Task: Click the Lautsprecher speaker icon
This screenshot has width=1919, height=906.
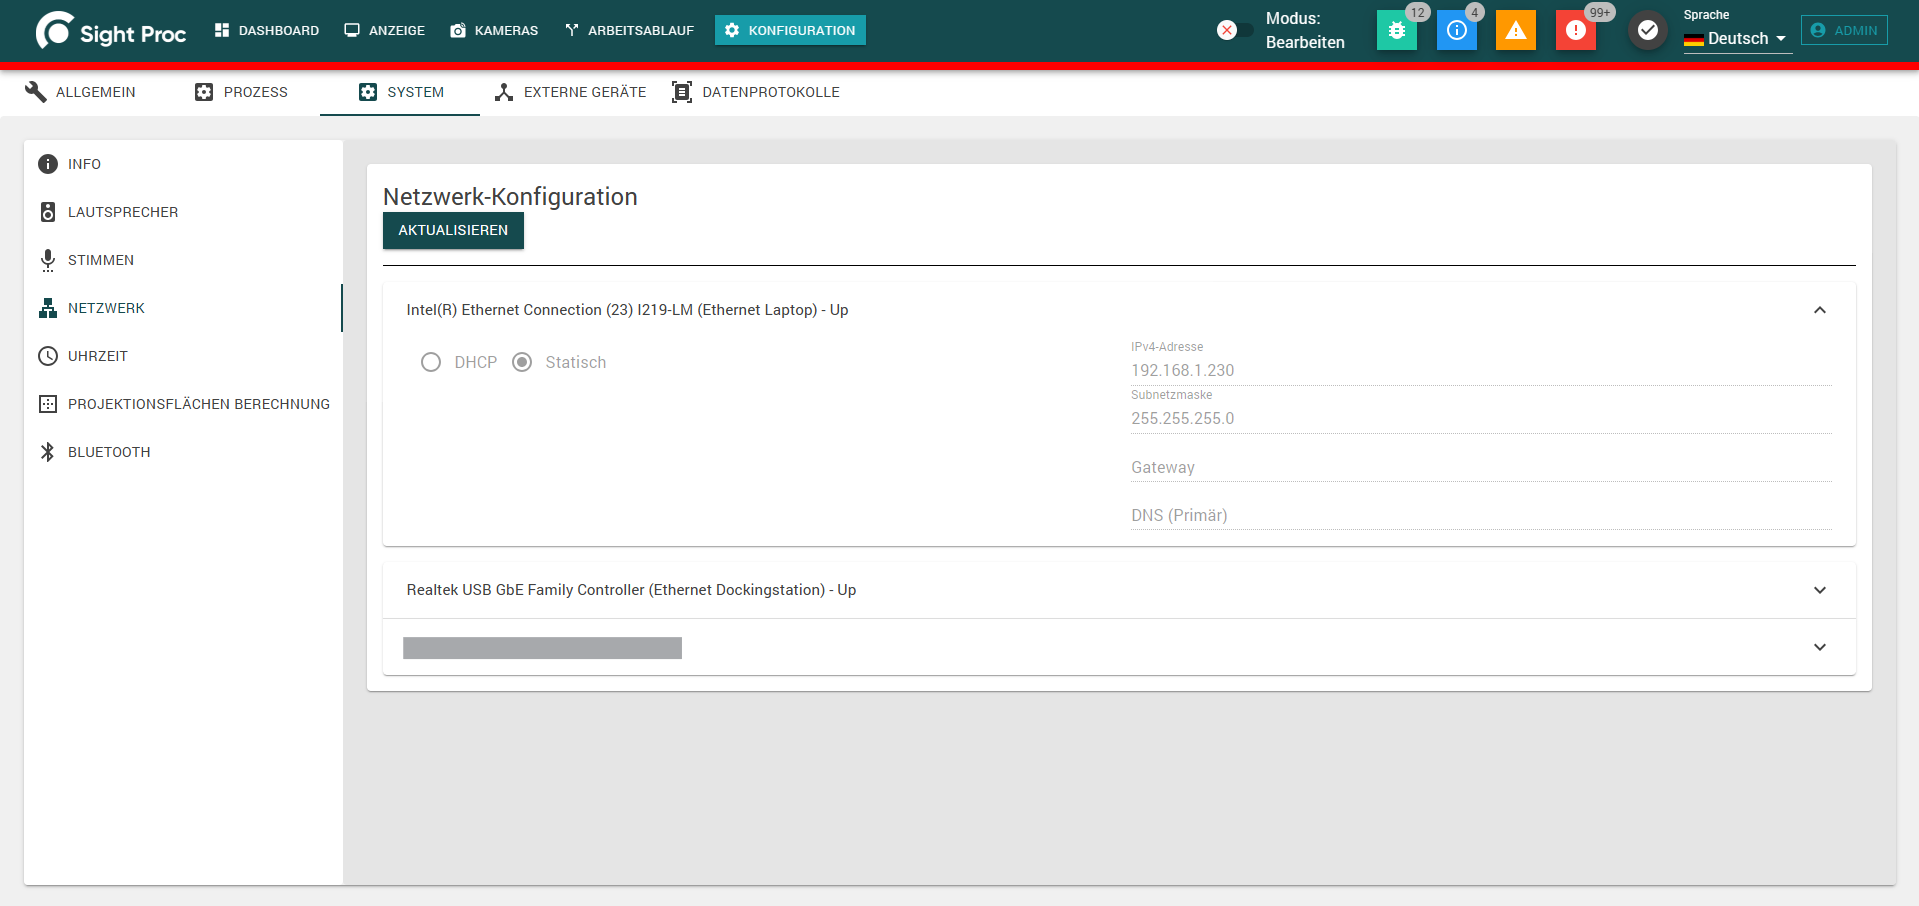Action: (48, 212)
